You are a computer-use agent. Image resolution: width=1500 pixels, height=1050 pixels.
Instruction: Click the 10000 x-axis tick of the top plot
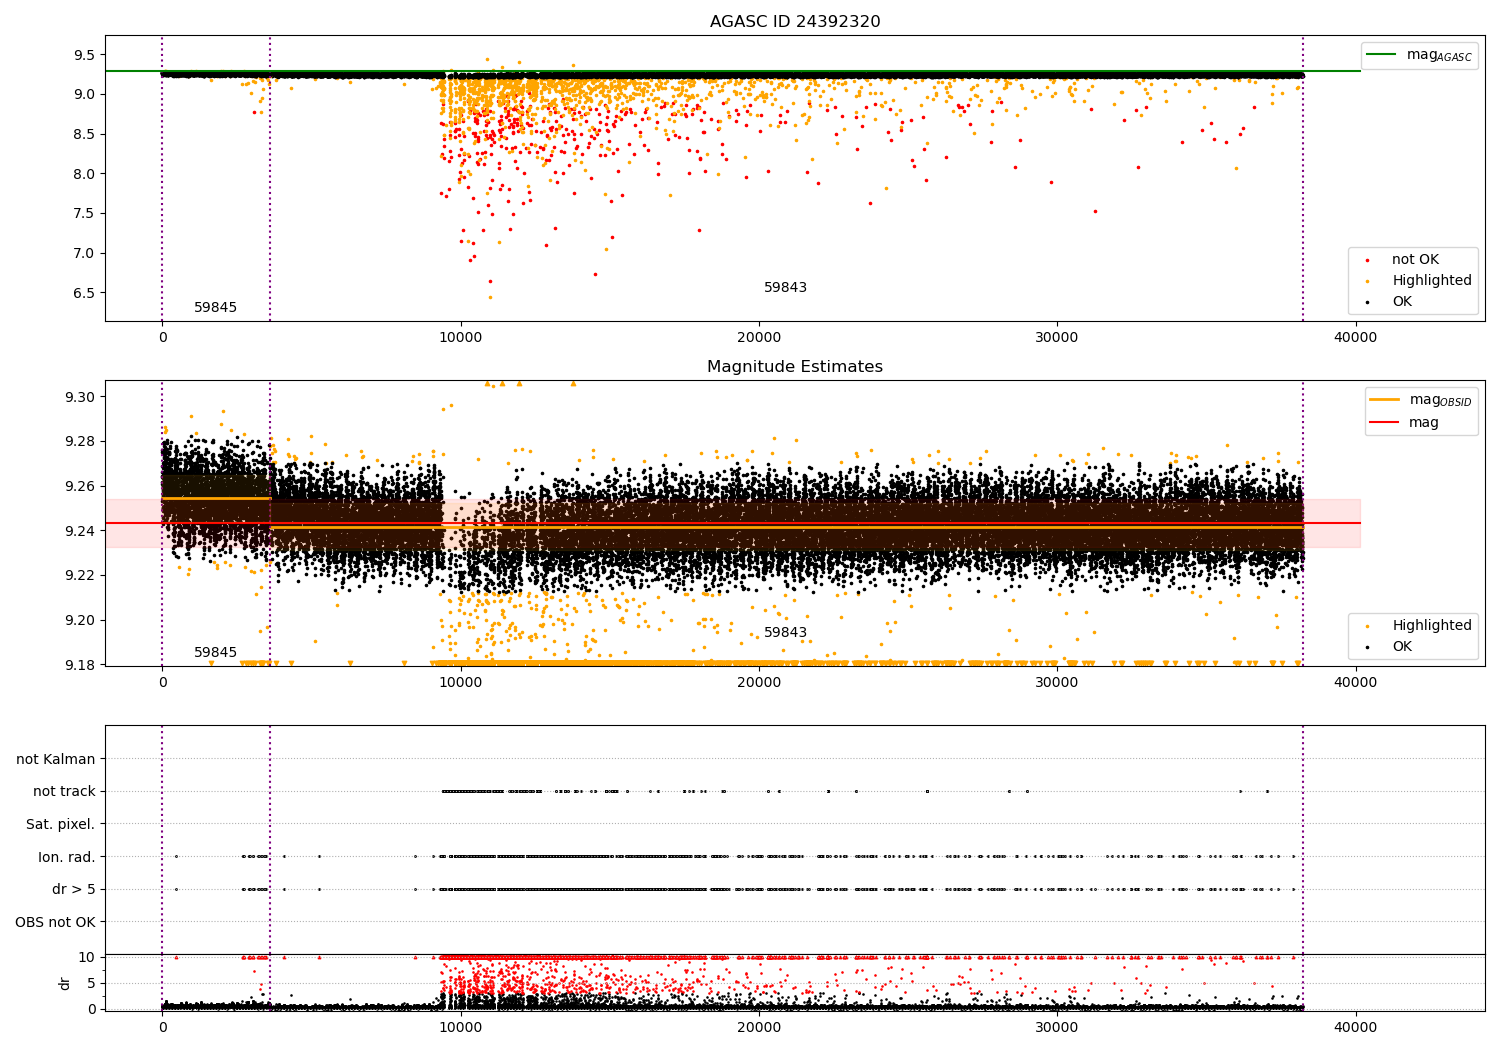coord(460,338)
